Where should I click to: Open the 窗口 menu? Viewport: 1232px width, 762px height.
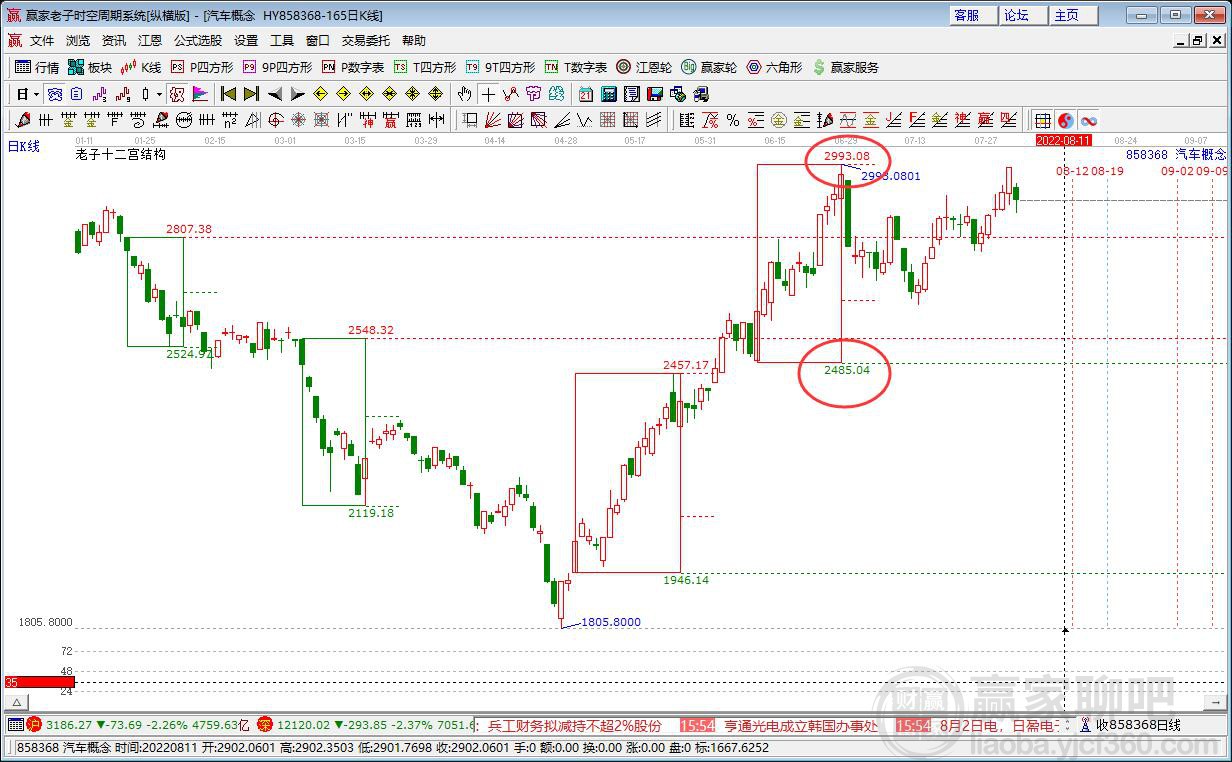318,41
